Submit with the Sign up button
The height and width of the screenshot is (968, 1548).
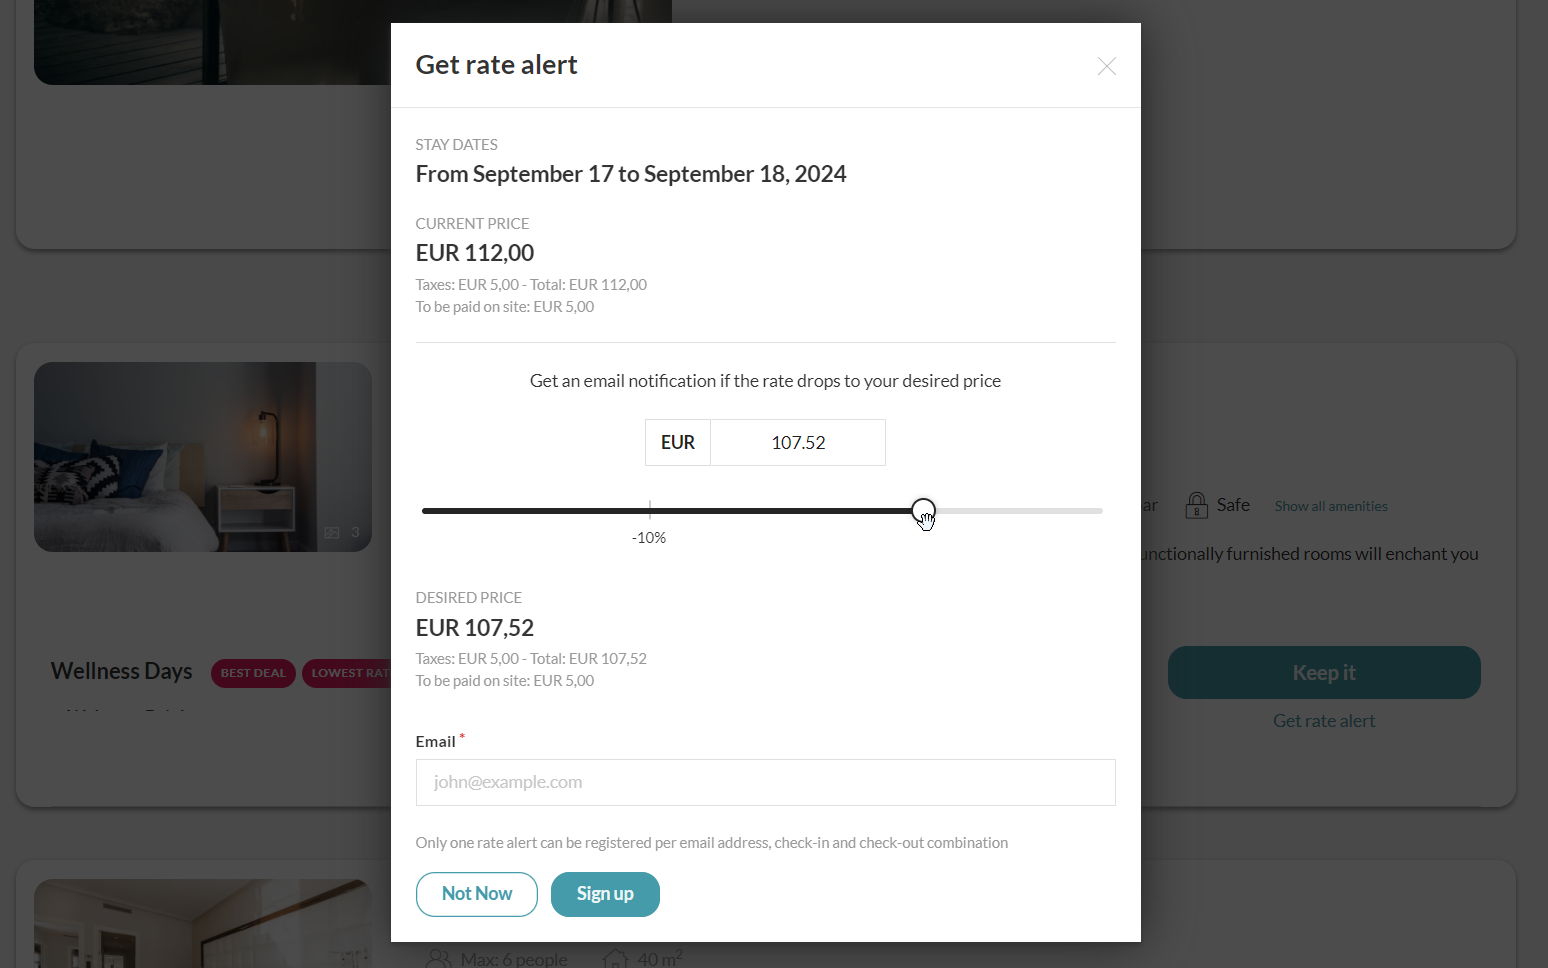click(x=605, y=894)
